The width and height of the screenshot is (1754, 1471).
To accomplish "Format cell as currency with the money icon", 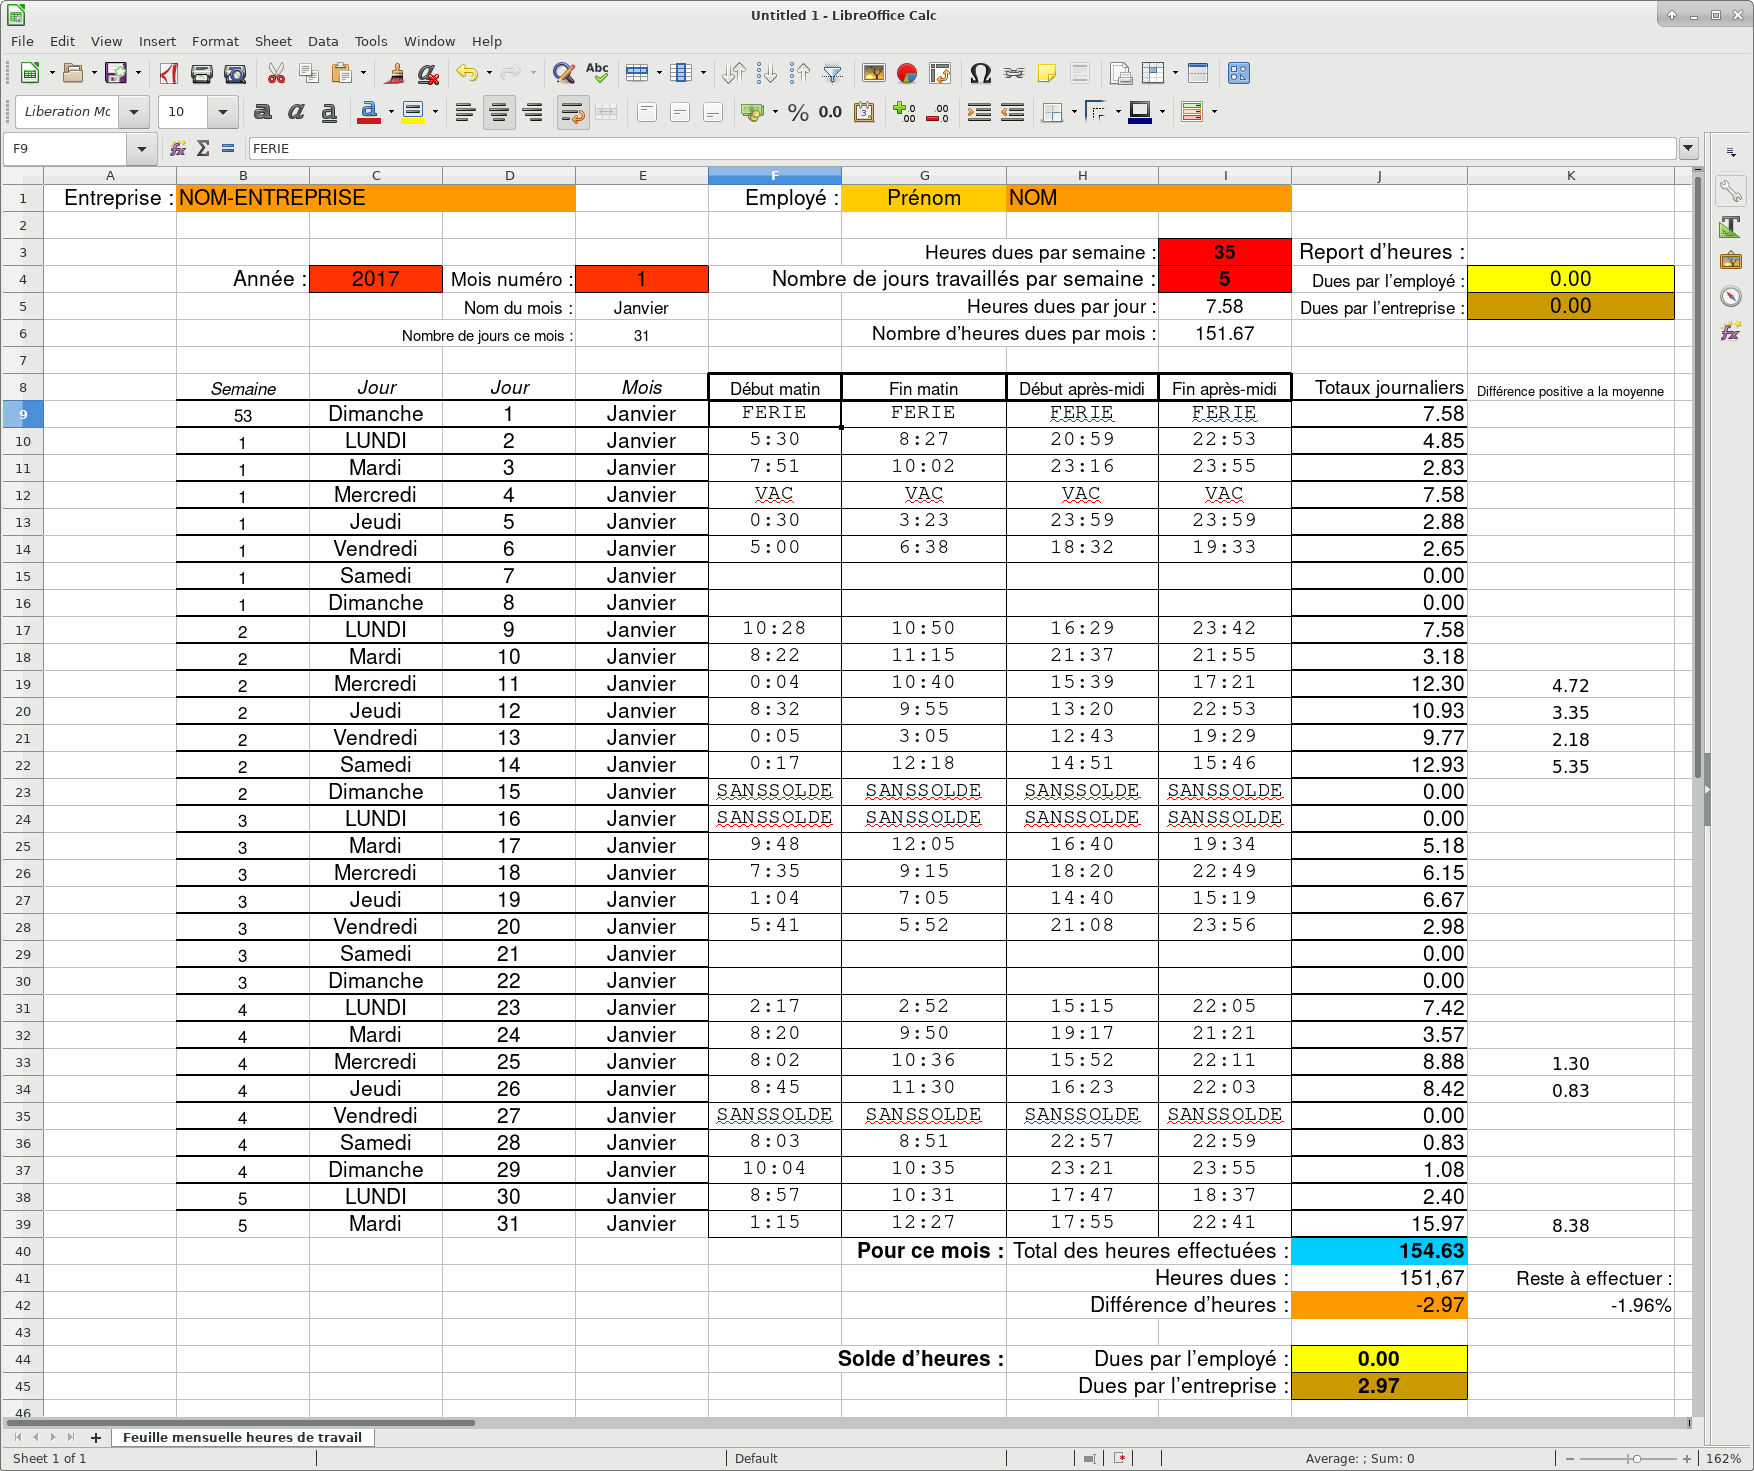I will tap(752, 112).
